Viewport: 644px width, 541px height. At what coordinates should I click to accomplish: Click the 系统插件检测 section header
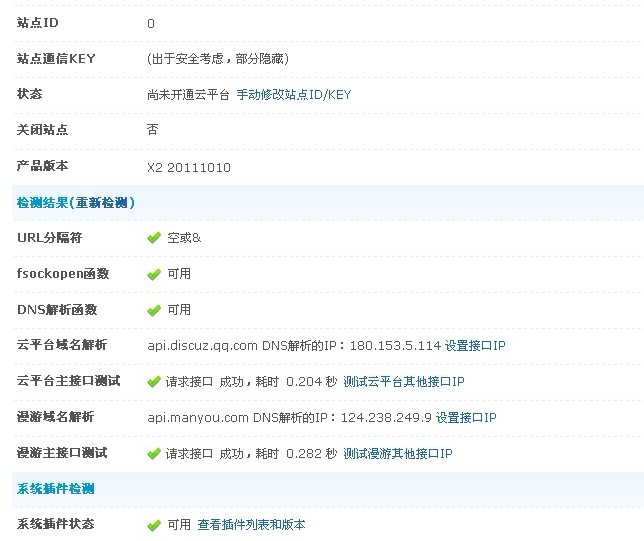tap(55, 489)
